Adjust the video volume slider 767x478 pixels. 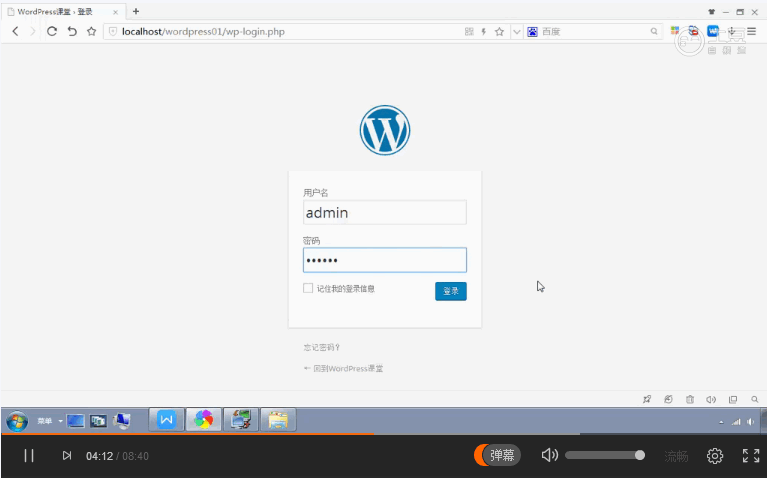click(605, 455)
